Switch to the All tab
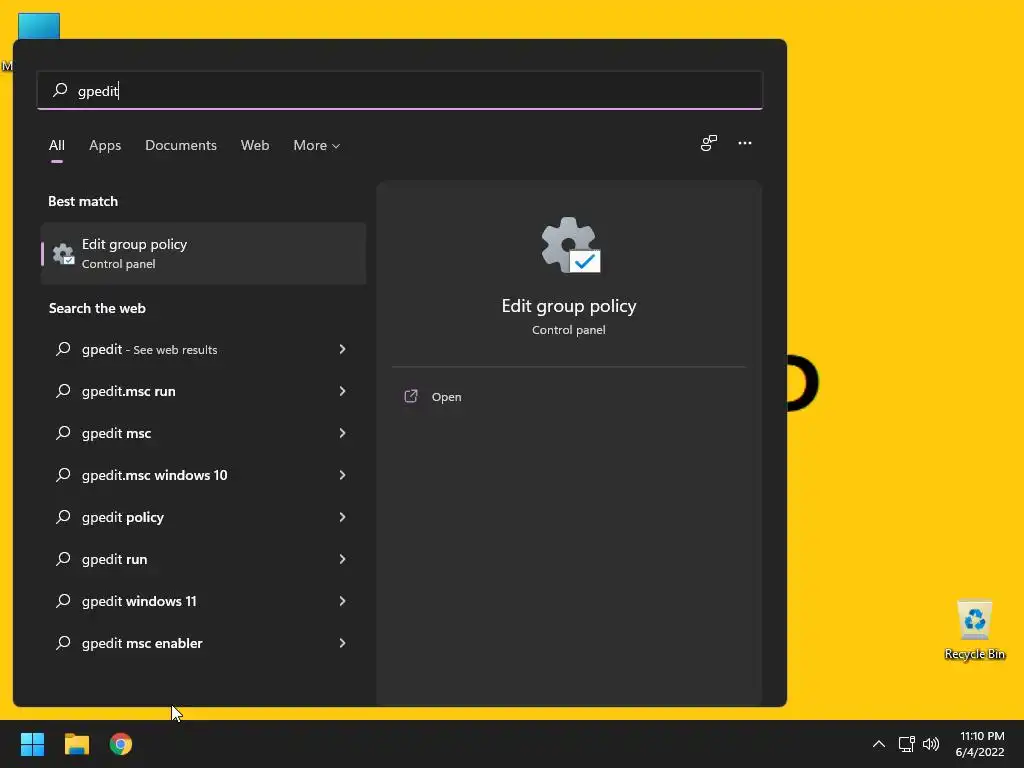Image resolution: width=1024 pixels, height=768 pixels. (x=57, y=145)
